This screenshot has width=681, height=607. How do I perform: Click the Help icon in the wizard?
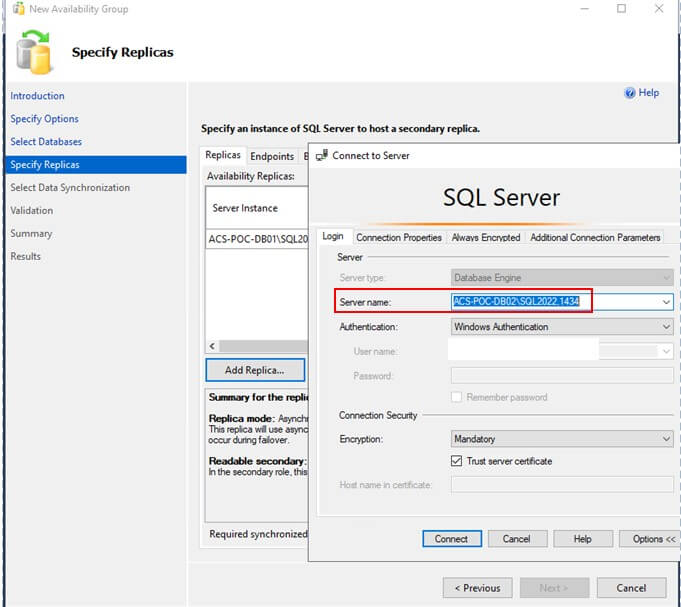(x=630, y=92)
